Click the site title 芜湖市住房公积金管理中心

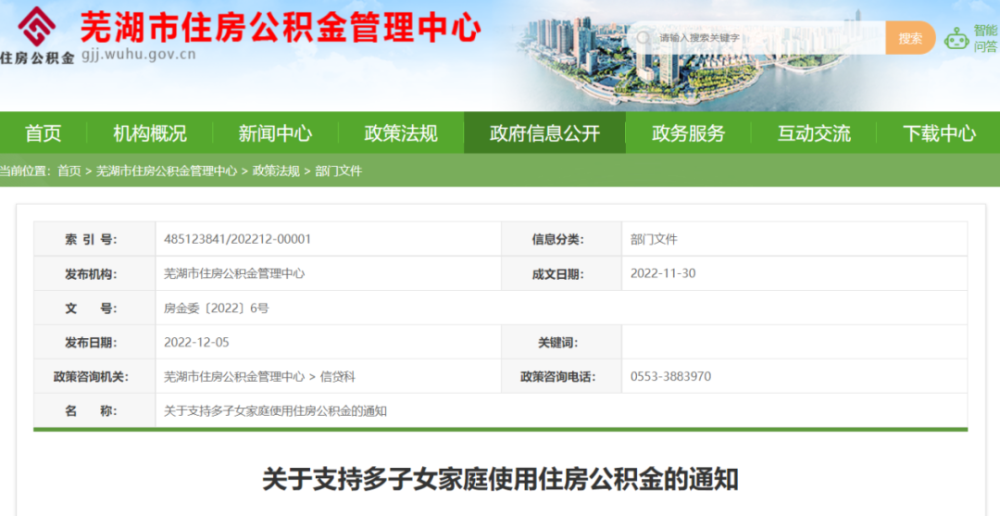[281, 27]
